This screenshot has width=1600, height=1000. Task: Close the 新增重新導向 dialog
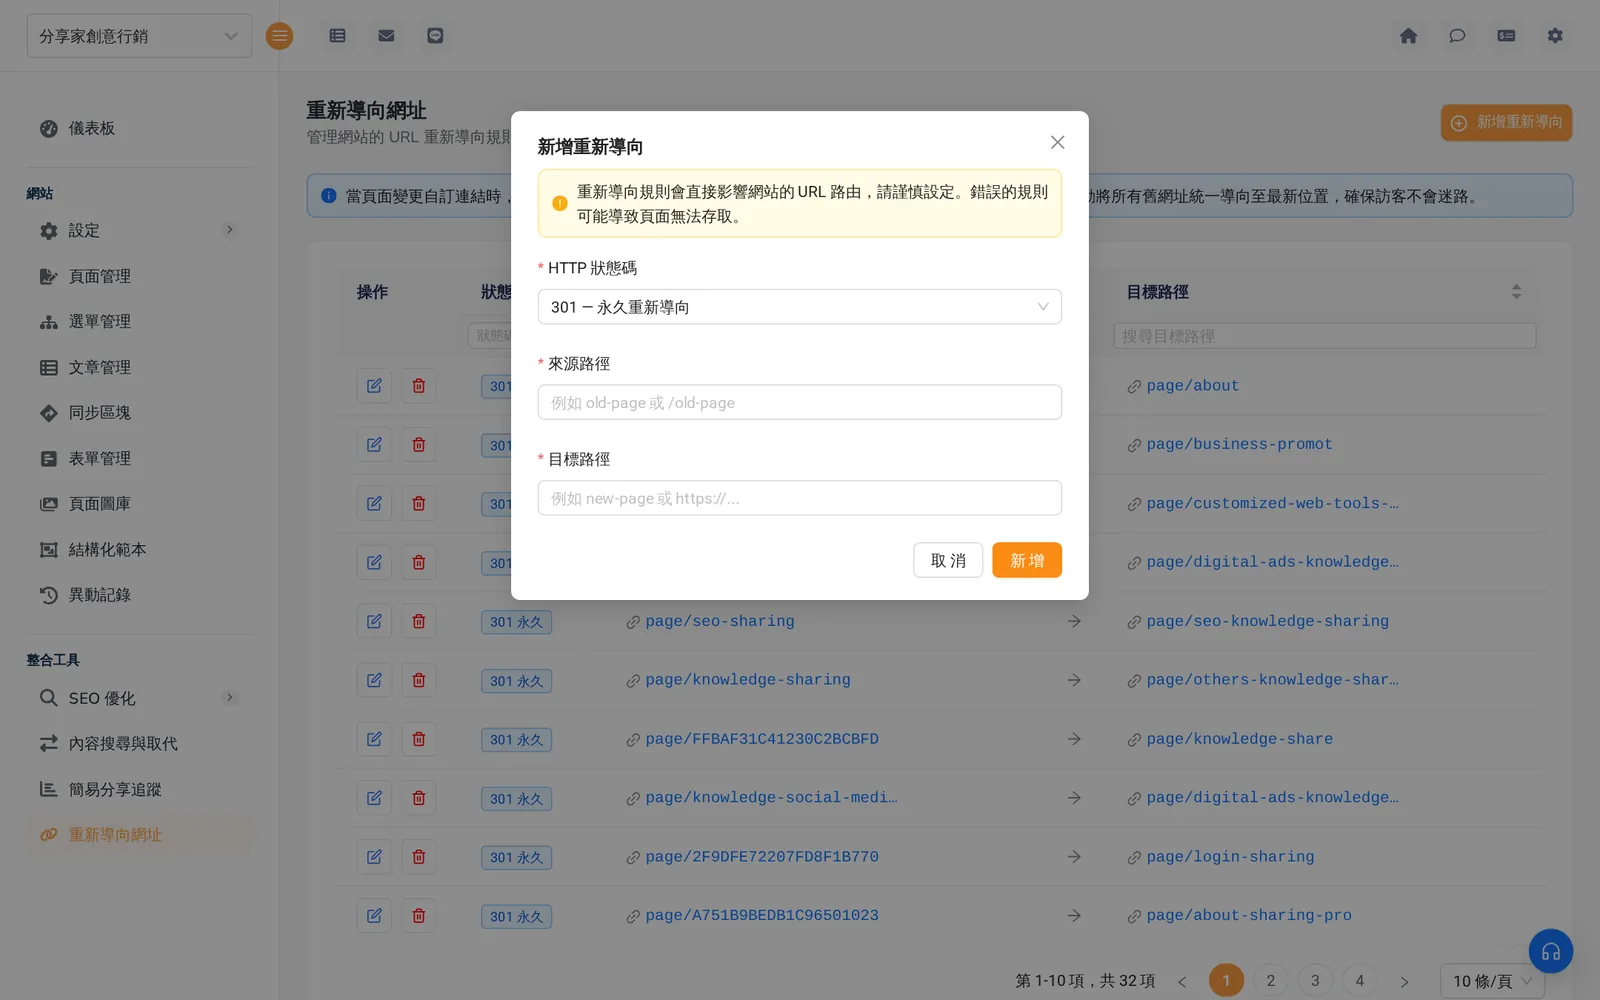point(1057,142)
